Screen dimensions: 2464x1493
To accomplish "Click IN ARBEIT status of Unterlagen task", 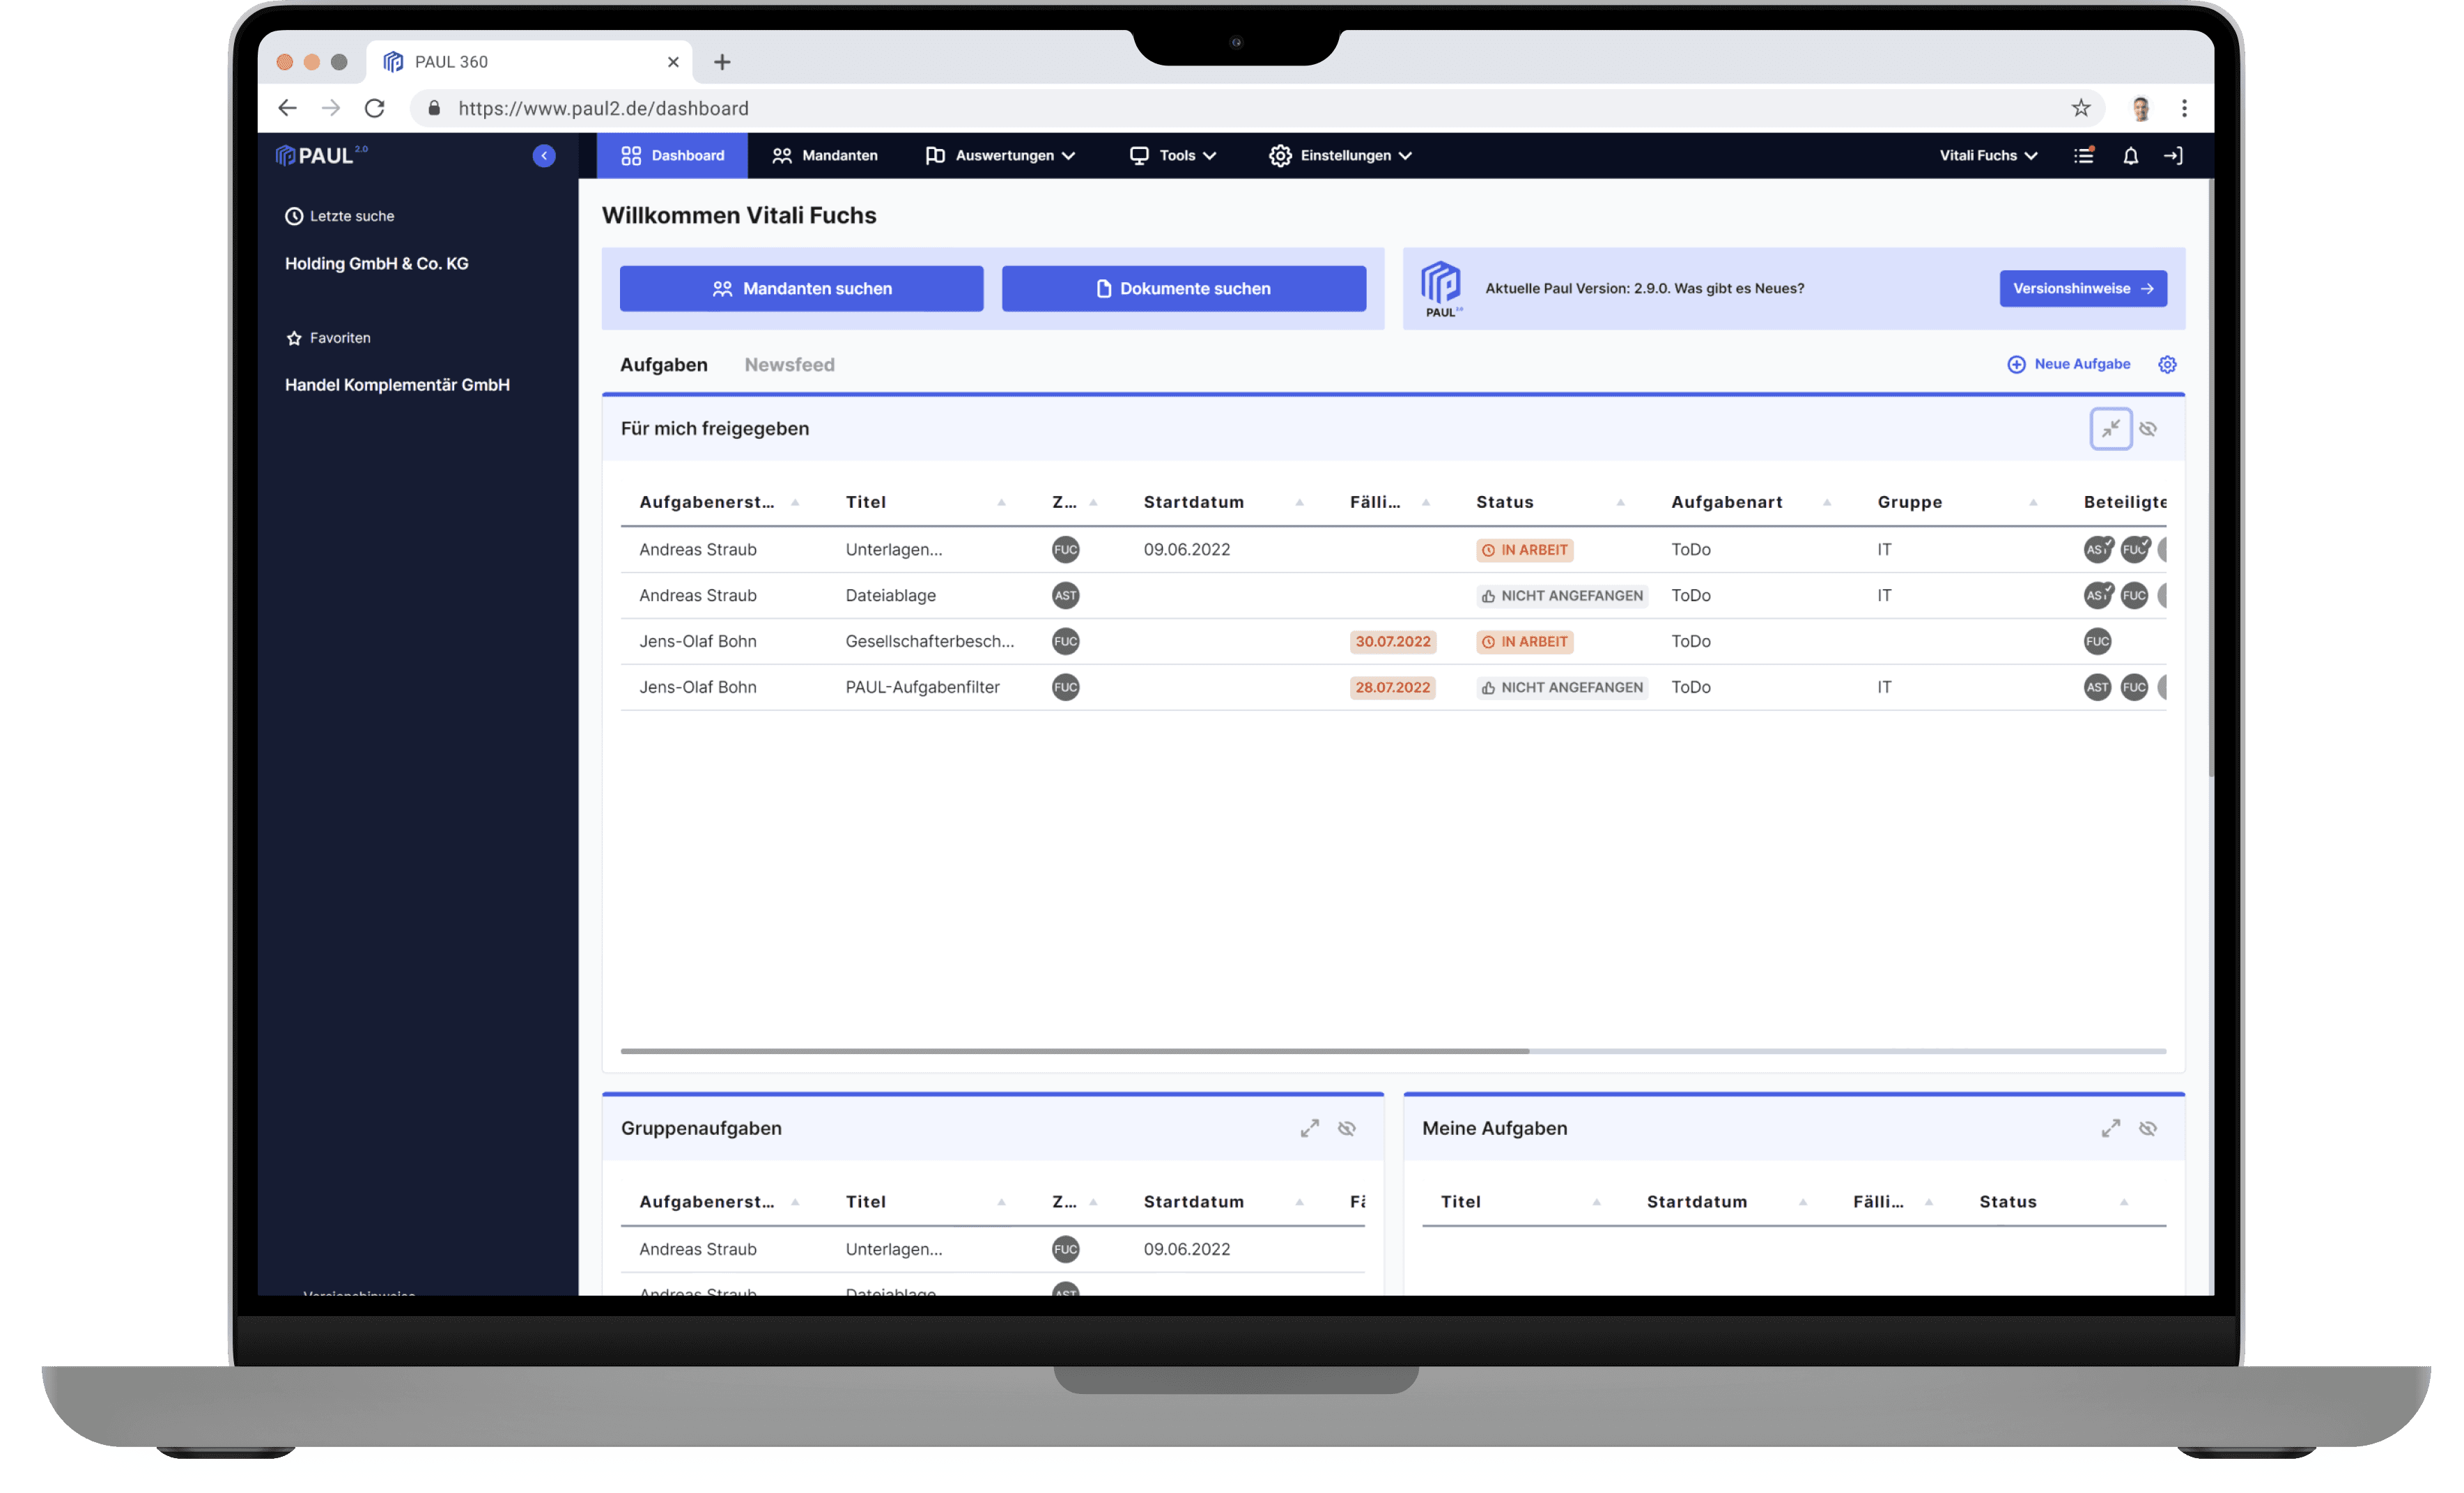I will 1525,549.
